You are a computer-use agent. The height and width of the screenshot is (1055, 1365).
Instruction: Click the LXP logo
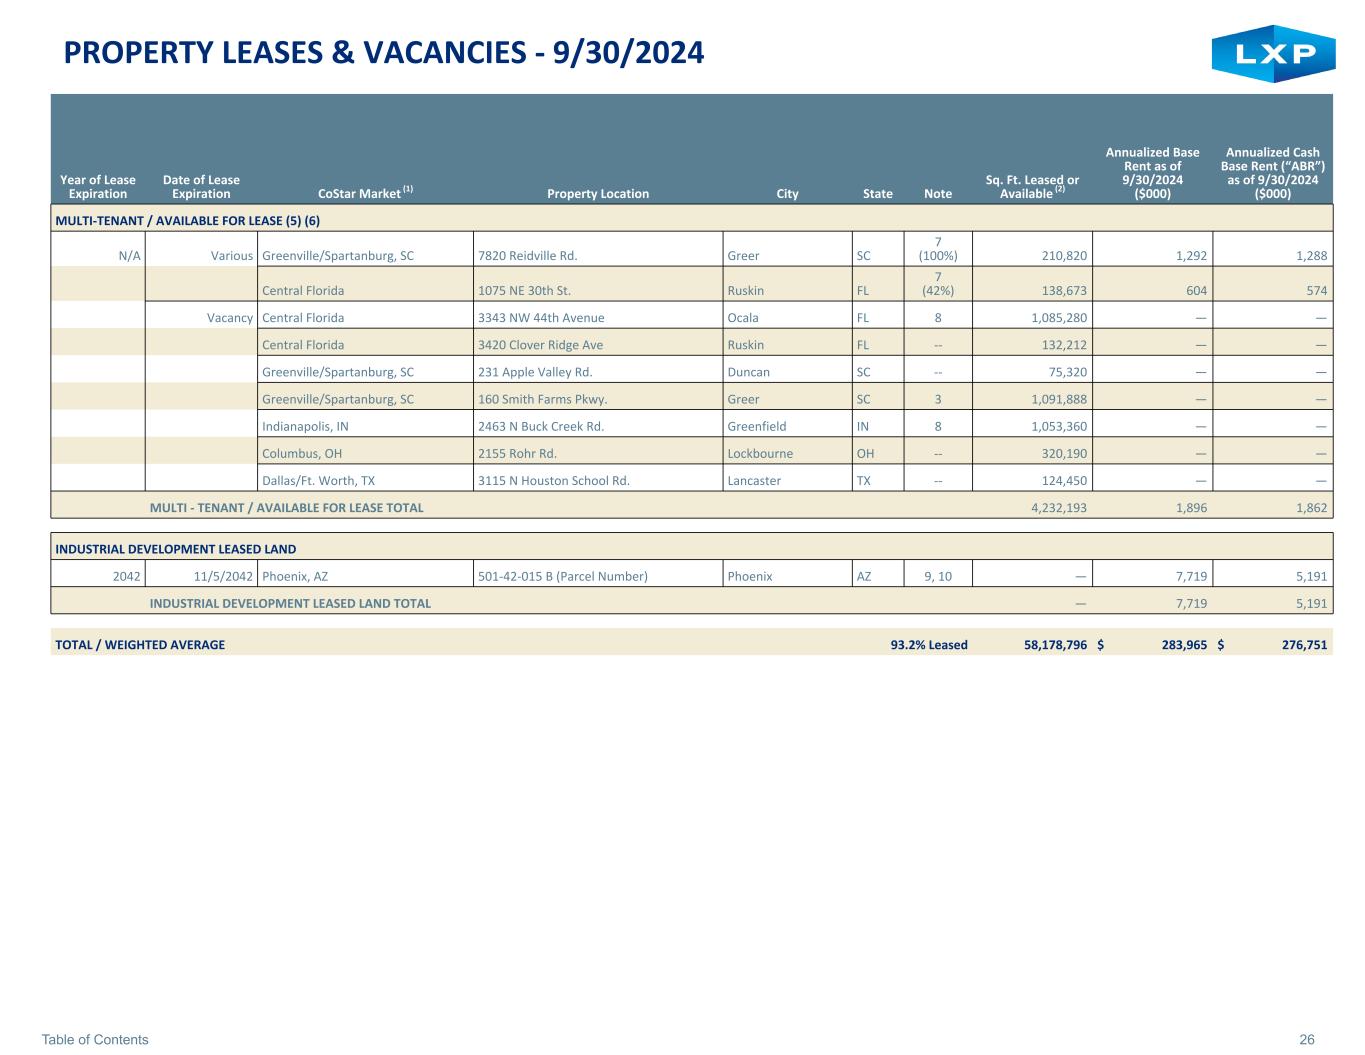1273,53
